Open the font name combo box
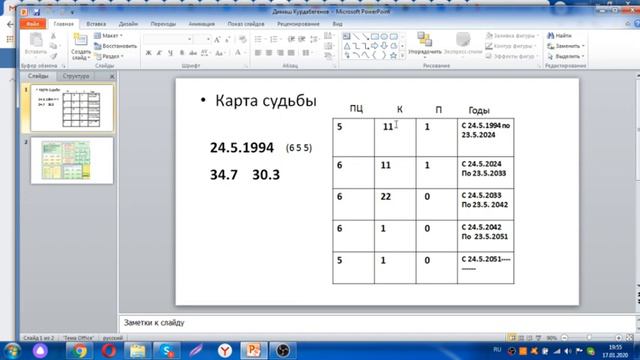Viewport: 640px width, 360px height. pyautogui.click(x=168, y=39)
